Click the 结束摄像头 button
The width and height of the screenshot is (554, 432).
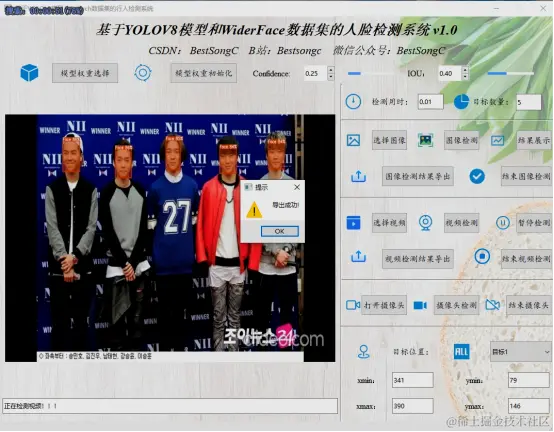pyautogui.click(x=529, y=305)
